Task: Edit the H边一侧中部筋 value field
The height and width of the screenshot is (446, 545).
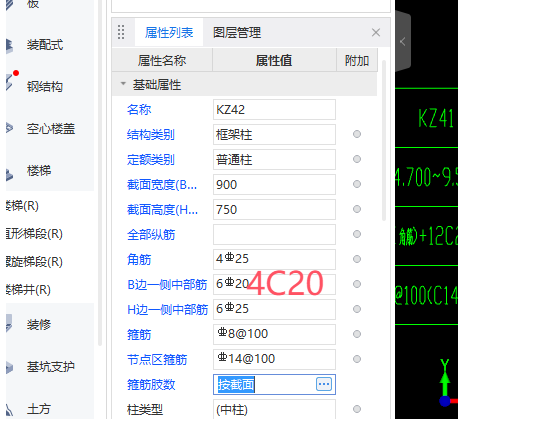Action: tap(274, 310)
